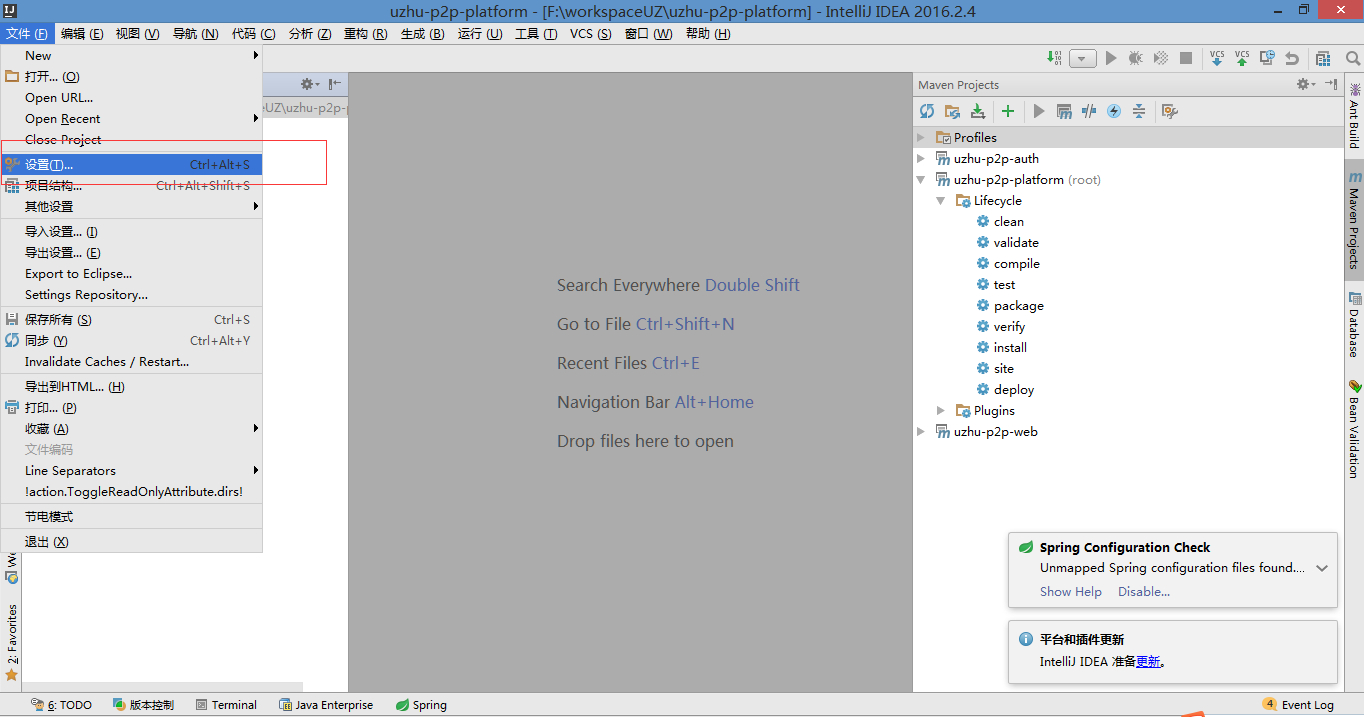Click Download Sources icon in Maven toolbar
The height and width of the screenshot is (717, 1364).
[978, 111]
